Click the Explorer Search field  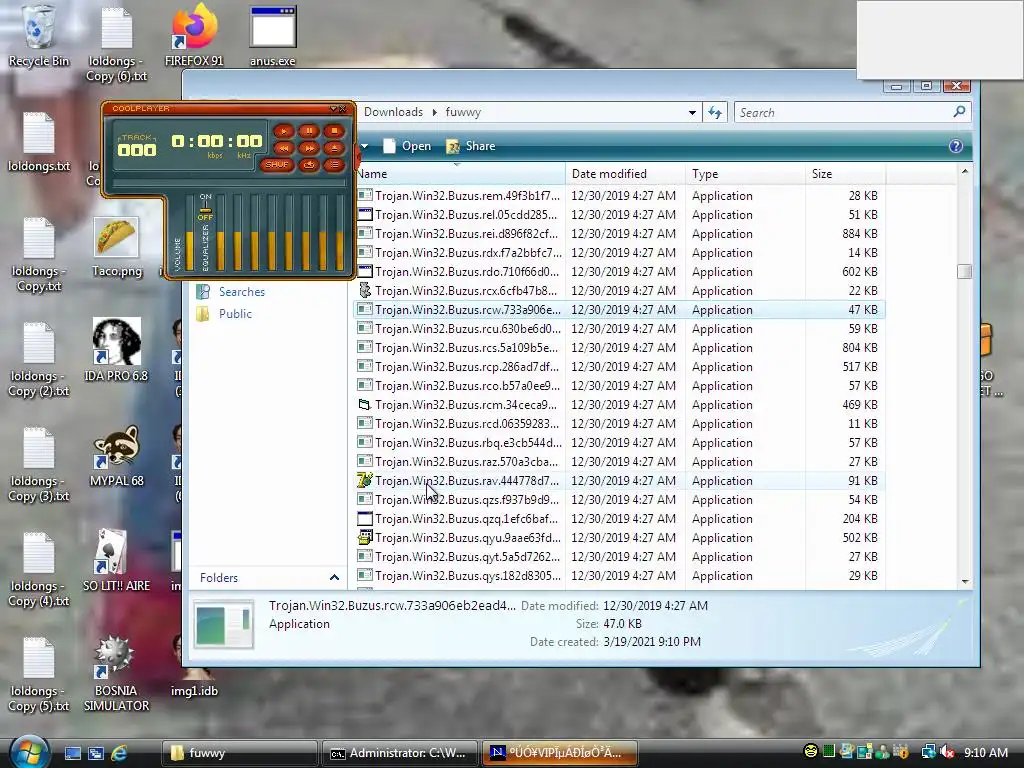tap(852, 113)
